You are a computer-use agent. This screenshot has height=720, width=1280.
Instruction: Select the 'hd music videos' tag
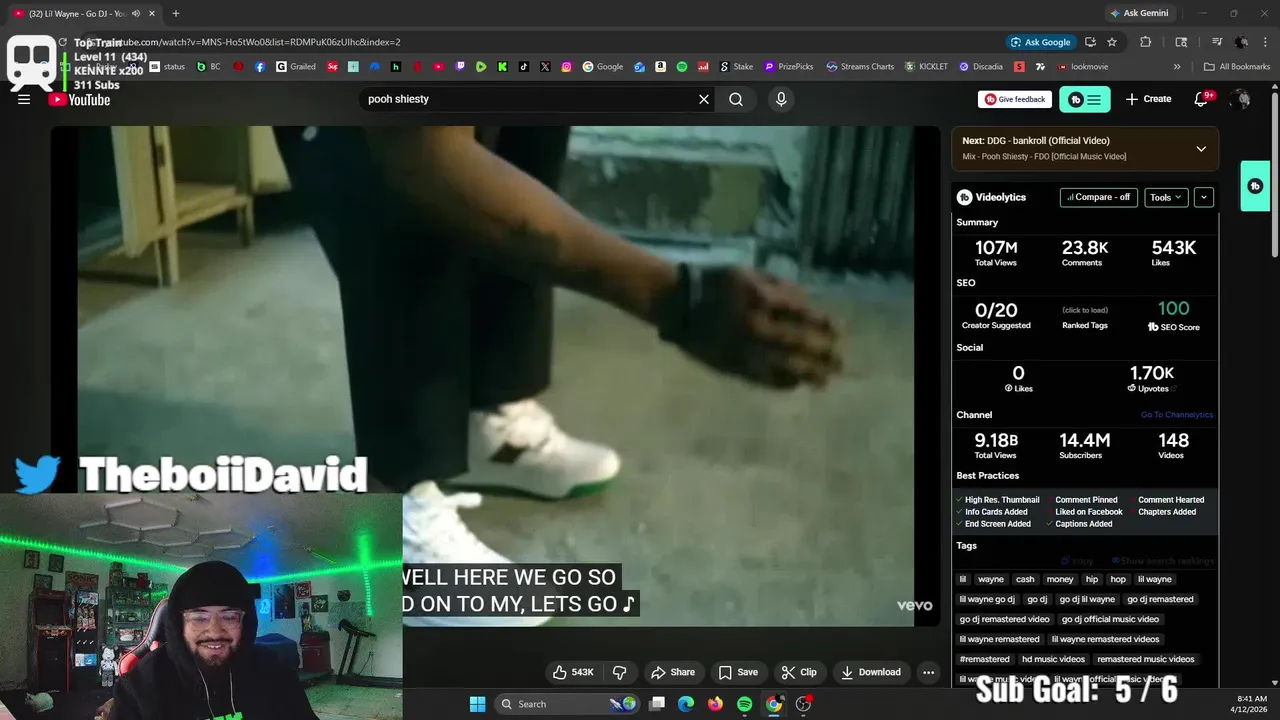tap(1053, 659)
